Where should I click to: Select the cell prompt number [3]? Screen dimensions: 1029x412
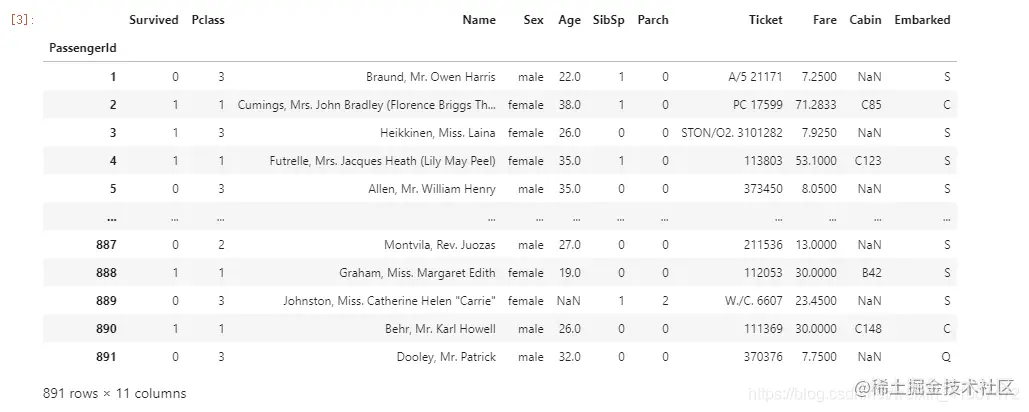point(20,20)
